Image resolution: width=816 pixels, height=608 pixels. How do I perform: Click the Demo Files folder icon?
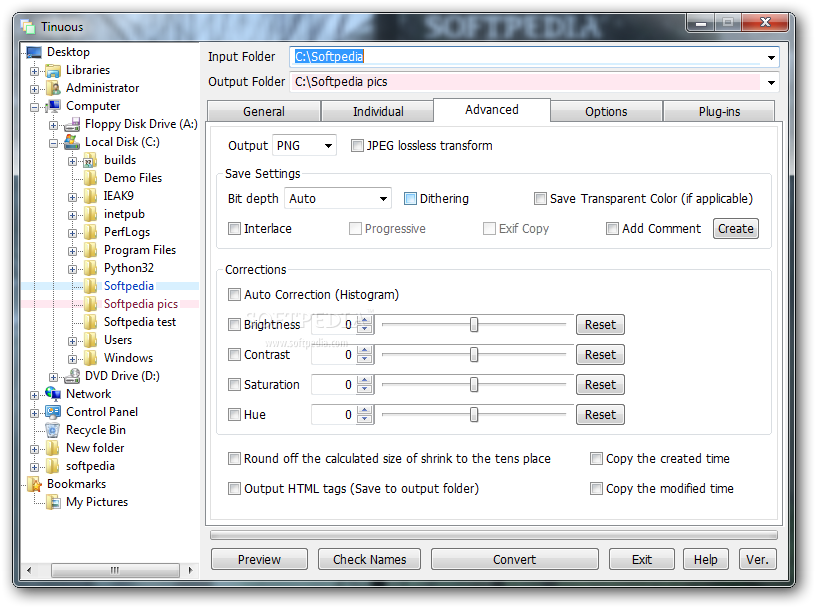click(x=90, y=178)
